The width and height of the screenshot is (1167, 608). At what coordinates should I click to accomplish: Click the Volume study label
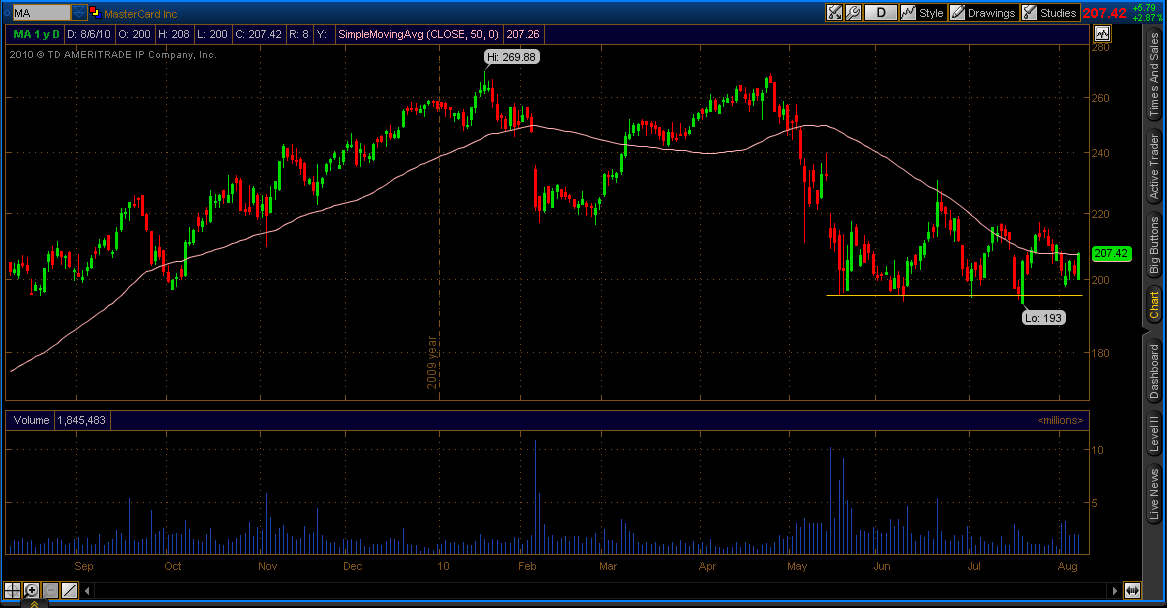point(31,420)
